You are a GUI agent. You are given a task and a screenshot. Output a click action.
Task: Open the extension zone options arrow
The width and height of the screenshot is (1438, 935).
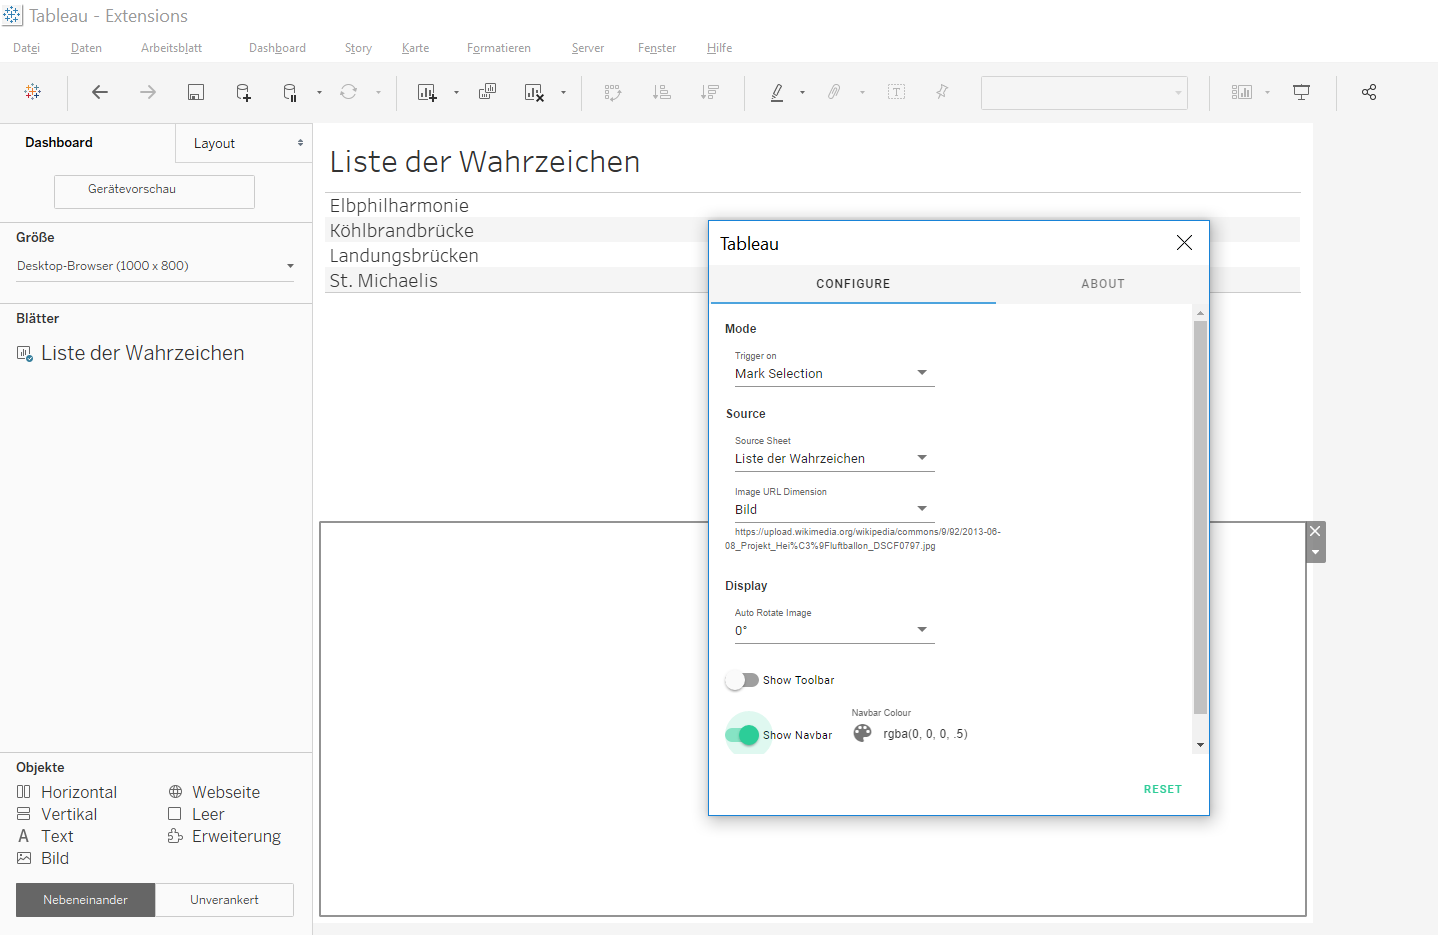pos(1316,552)
